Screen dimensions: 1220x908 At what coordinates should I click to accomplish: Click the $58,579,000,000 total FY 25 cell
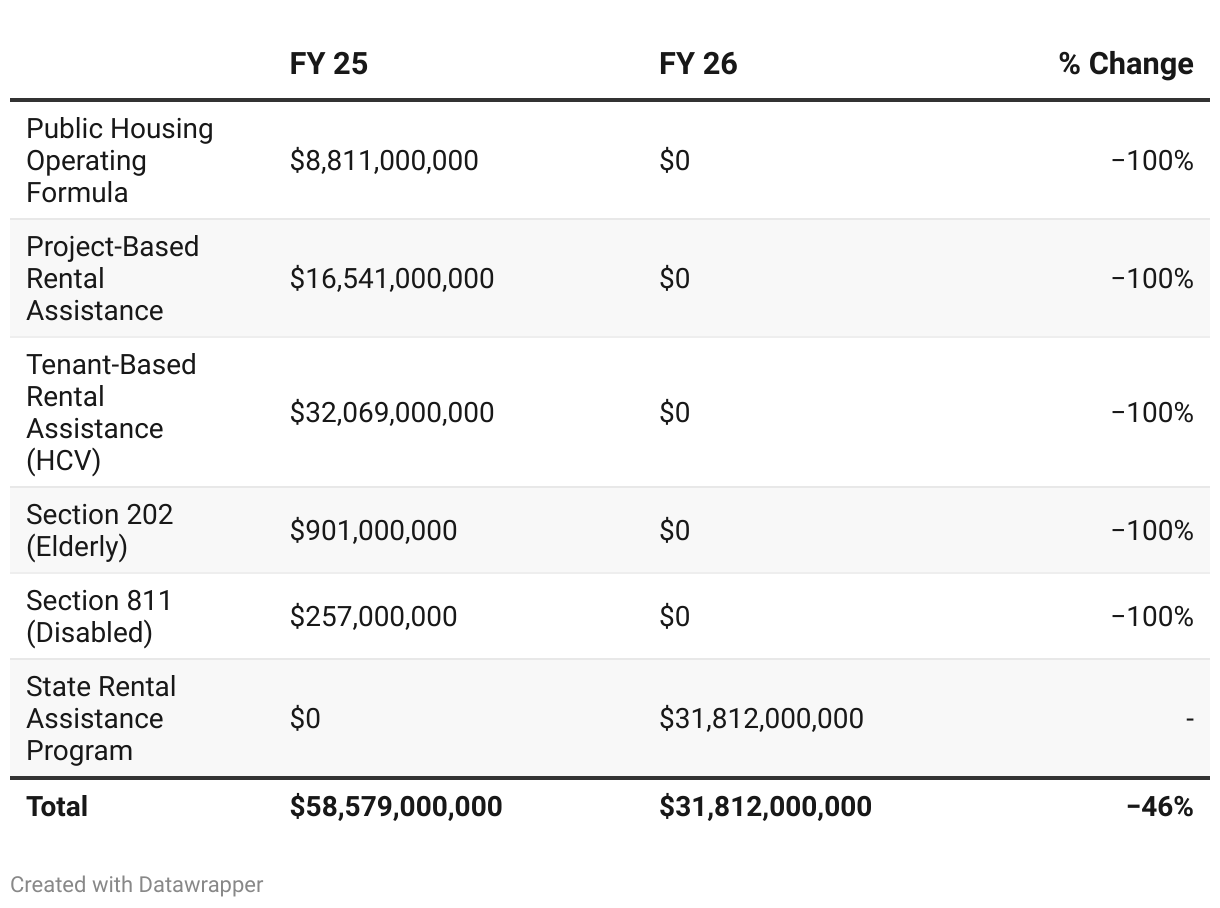pyautogui.click(x=396, y=807)
